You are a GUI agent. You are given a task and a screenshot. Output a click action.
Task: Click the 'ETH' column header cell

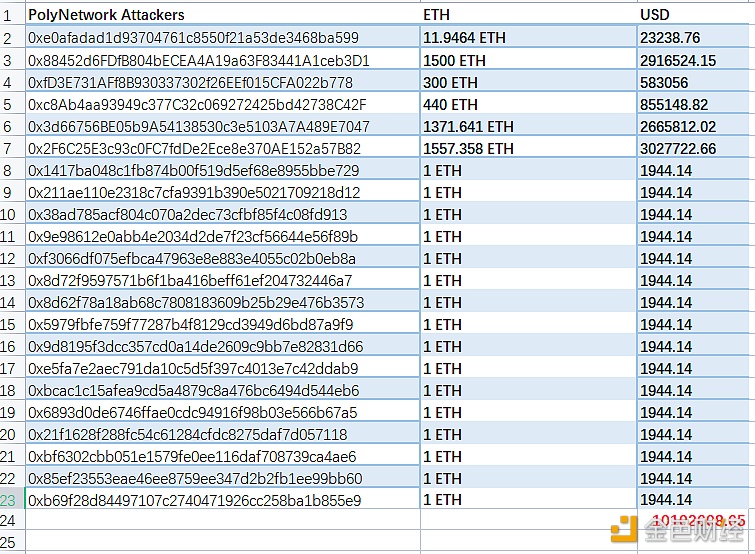[529, 15]
